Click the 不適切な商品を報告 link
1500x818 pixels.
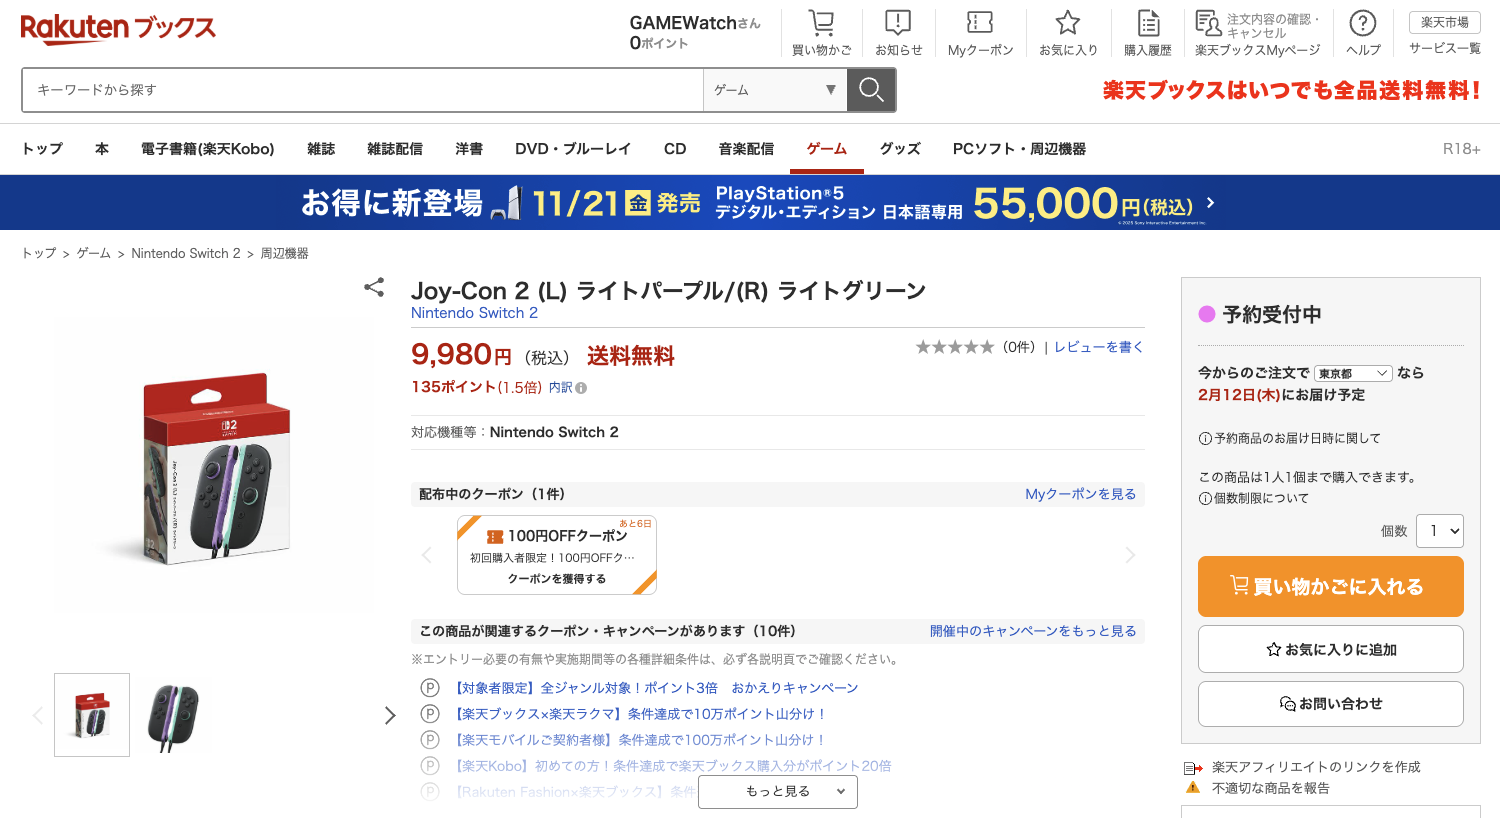[x=1271, y=788]
